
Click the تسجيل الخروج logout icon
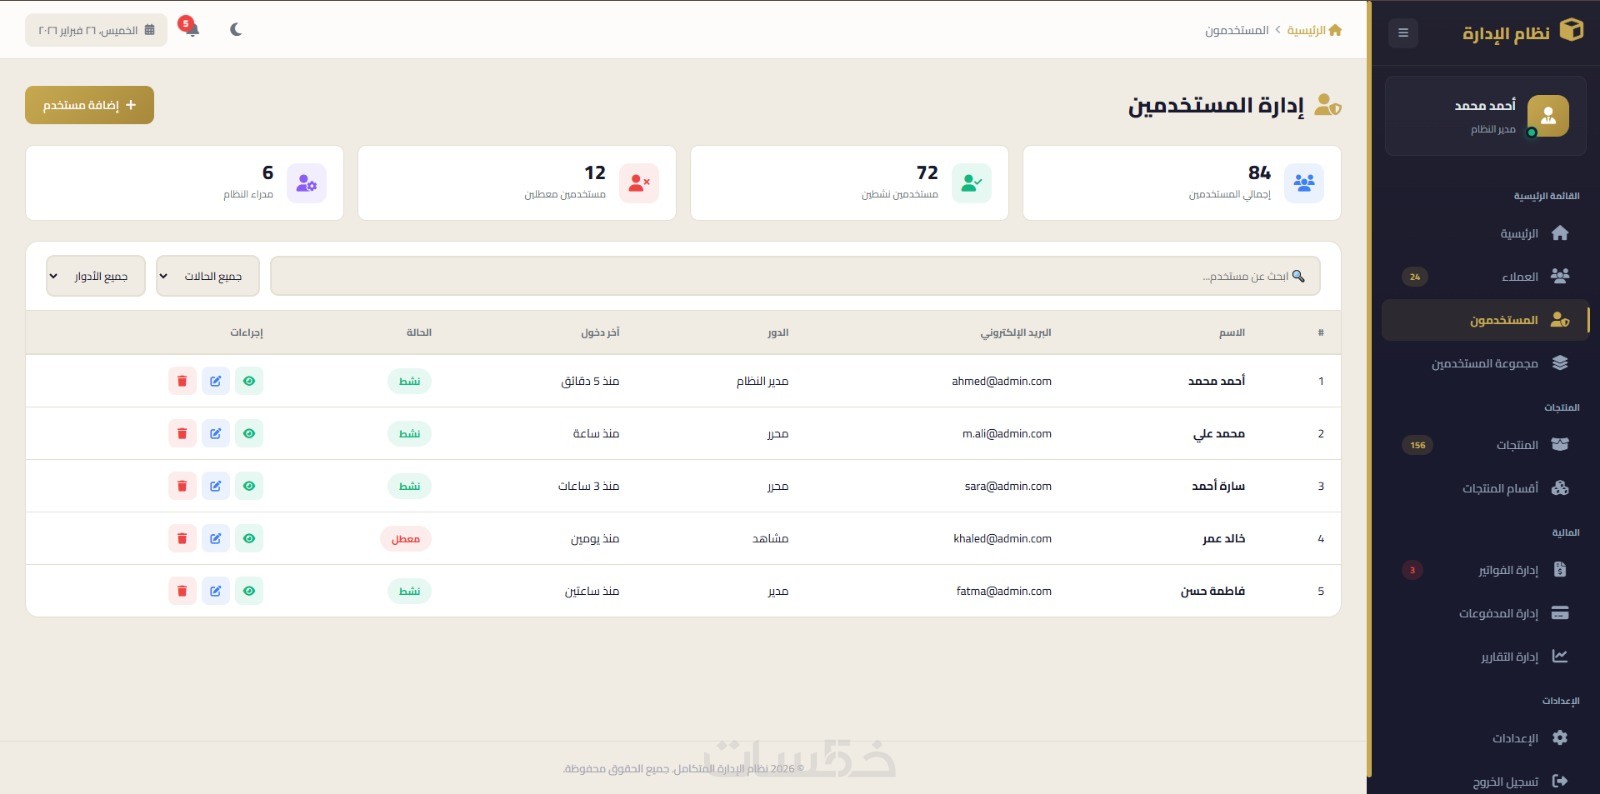pyautogui.click(x=1560, y=781)
